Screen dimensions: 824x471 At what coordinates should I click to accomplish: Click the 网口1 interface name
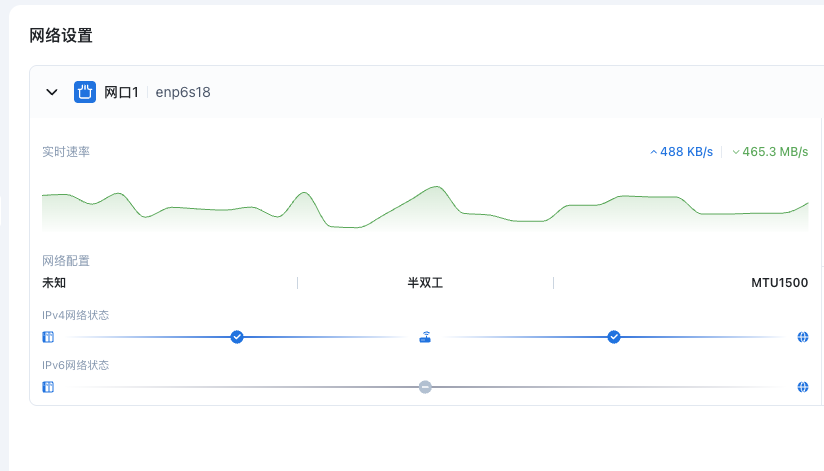(x=121, y=92)
